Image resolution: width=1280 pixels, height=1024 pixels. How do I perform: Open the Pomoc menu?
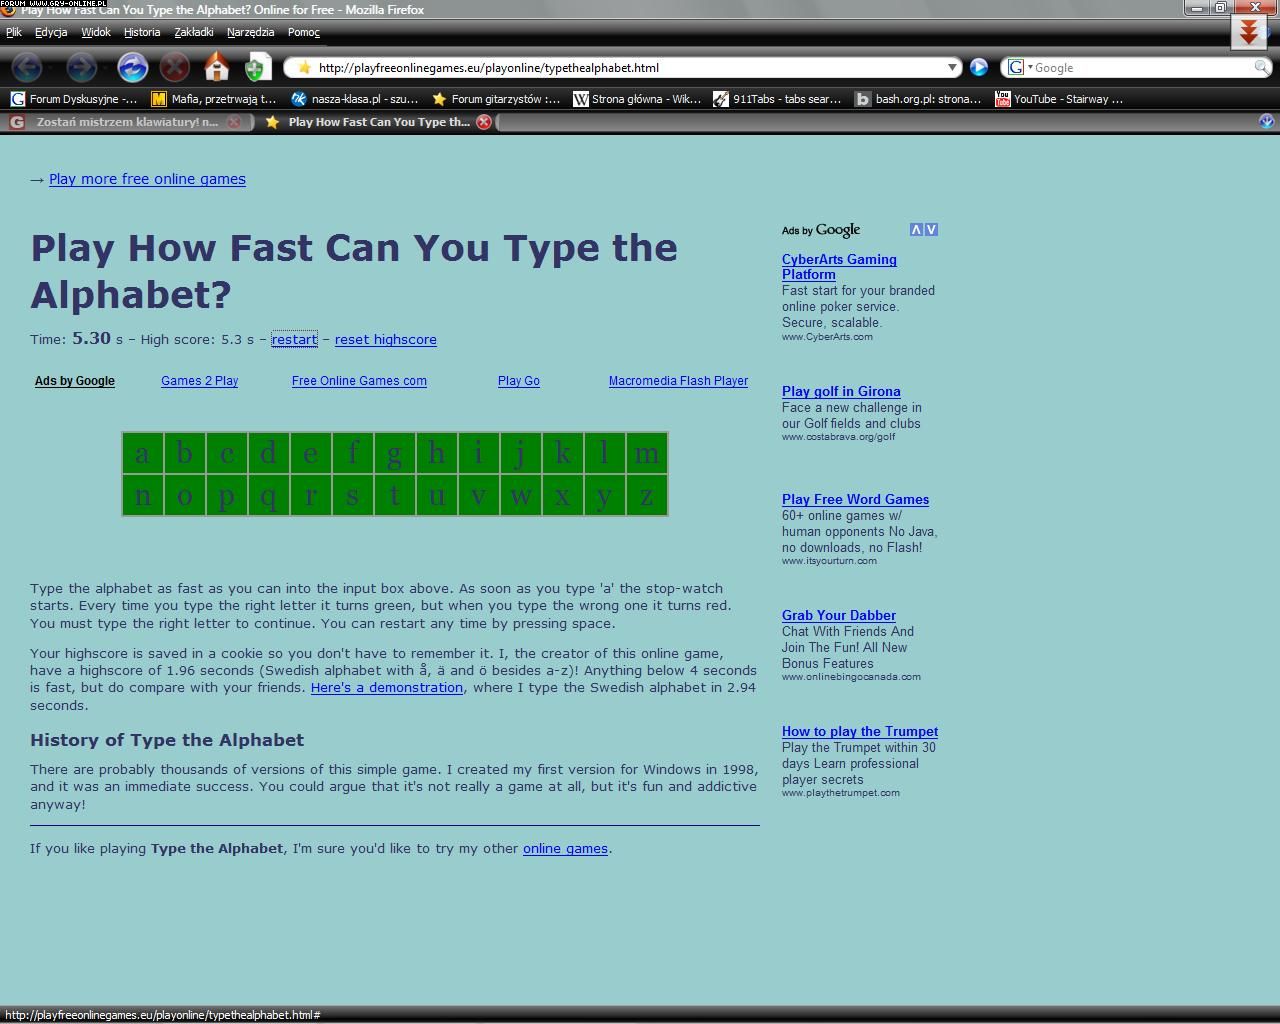[x=304, y=32]
